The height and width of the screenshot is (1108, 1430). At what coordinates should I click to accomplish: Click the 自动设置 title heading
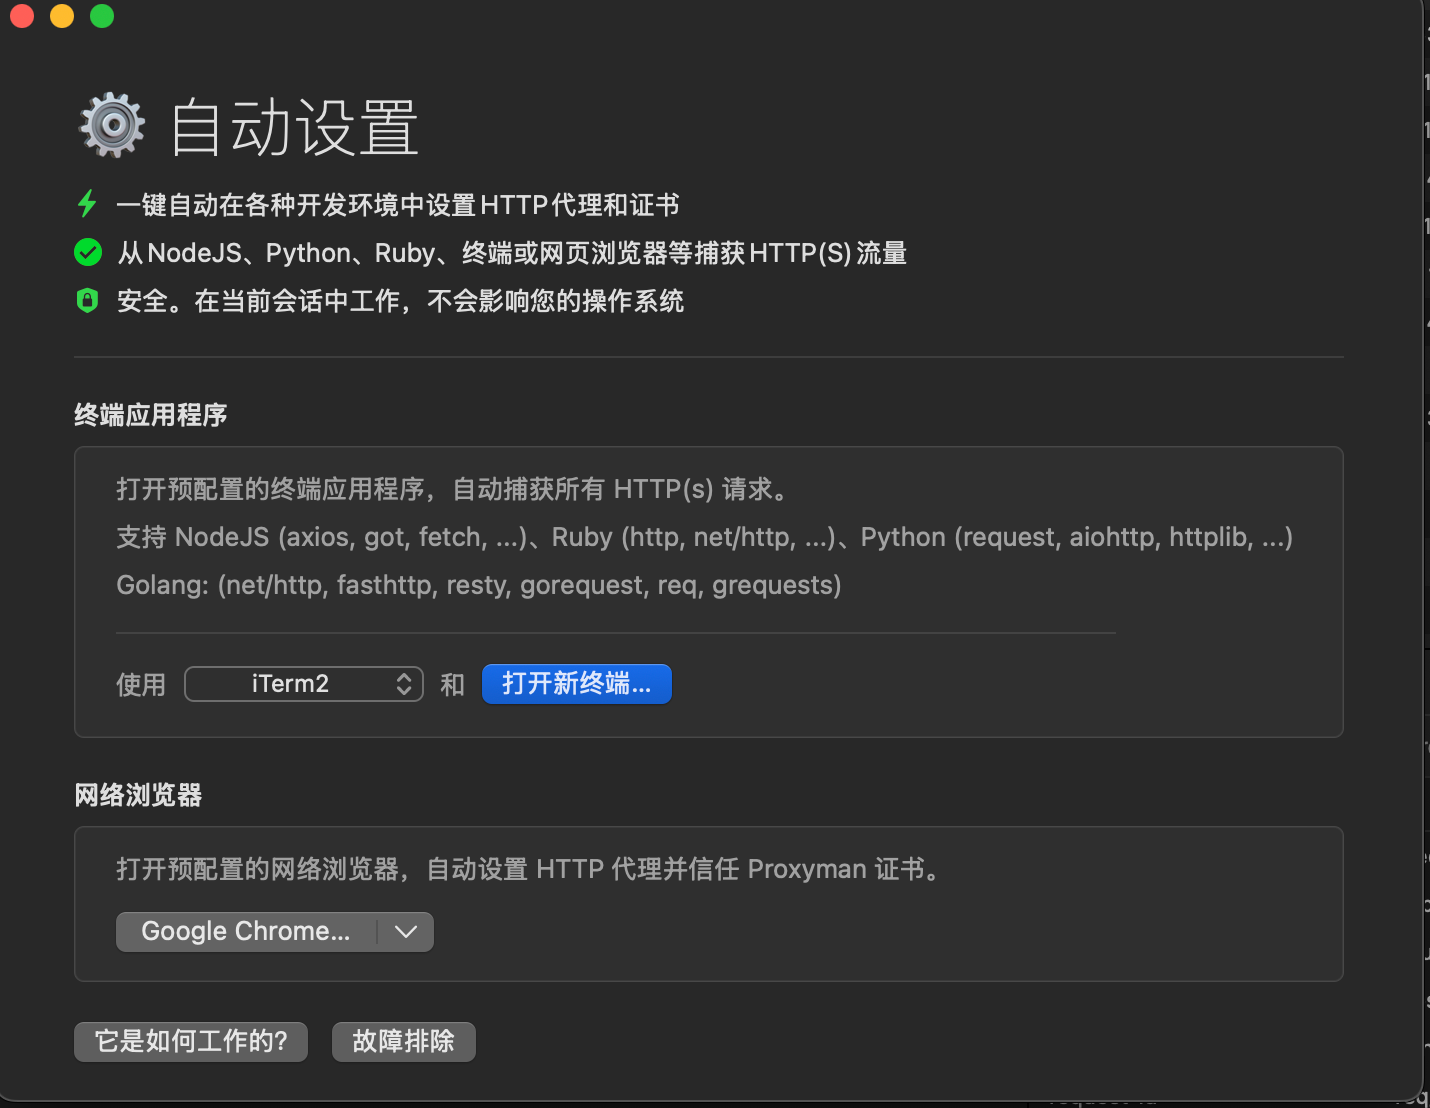click(294, 128)
